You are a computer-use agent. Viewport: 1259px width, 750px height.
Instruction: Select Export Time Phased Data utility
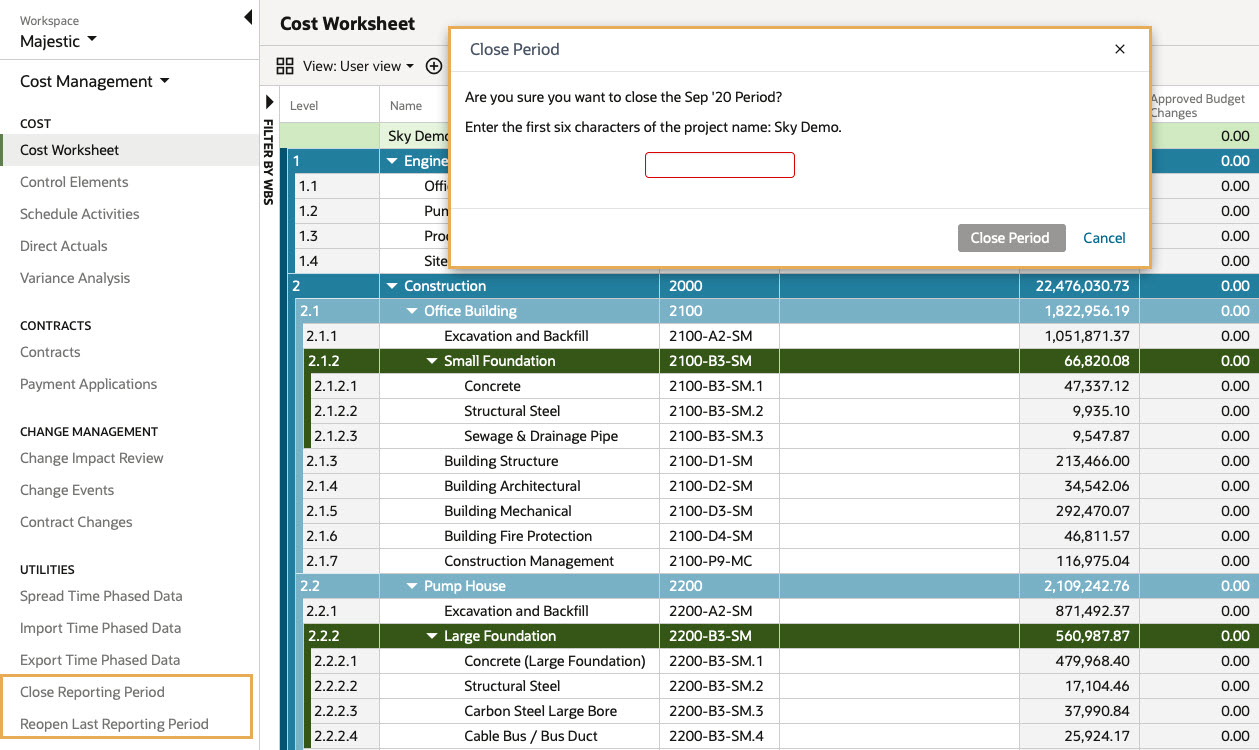[100, 660]
